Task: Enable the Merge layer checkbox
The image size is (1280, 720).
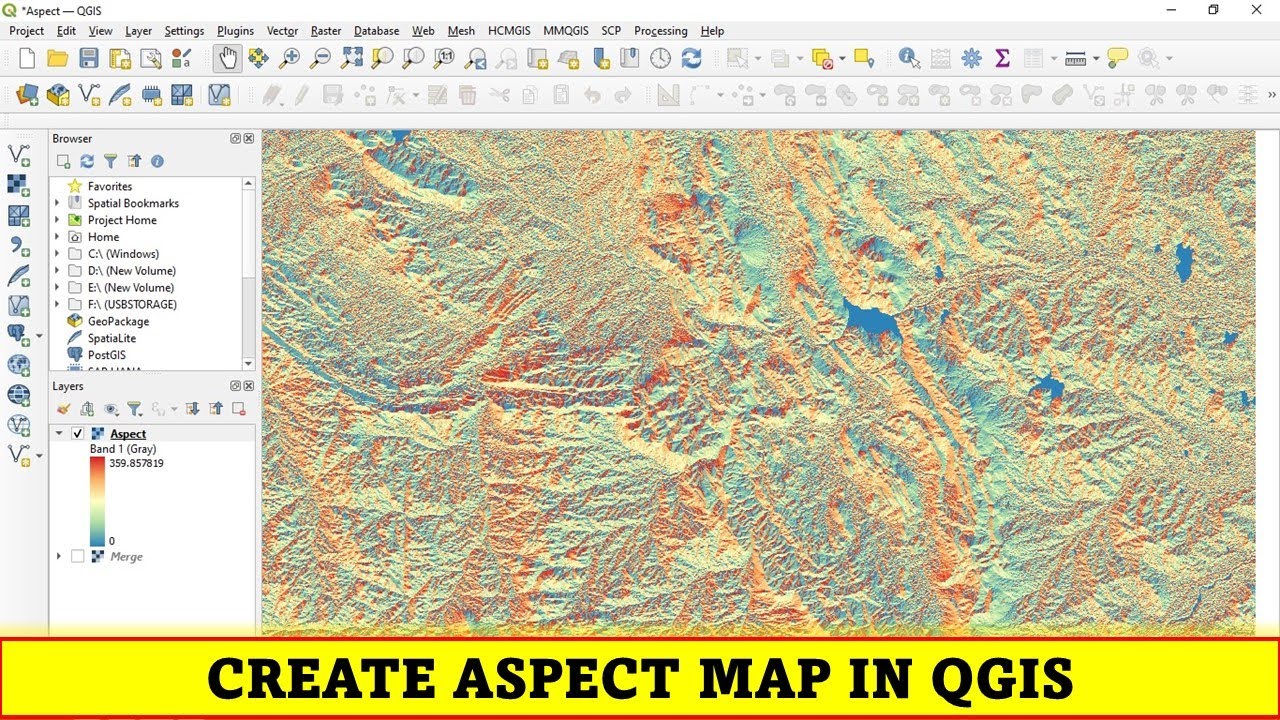Action: tap(78, 557)
